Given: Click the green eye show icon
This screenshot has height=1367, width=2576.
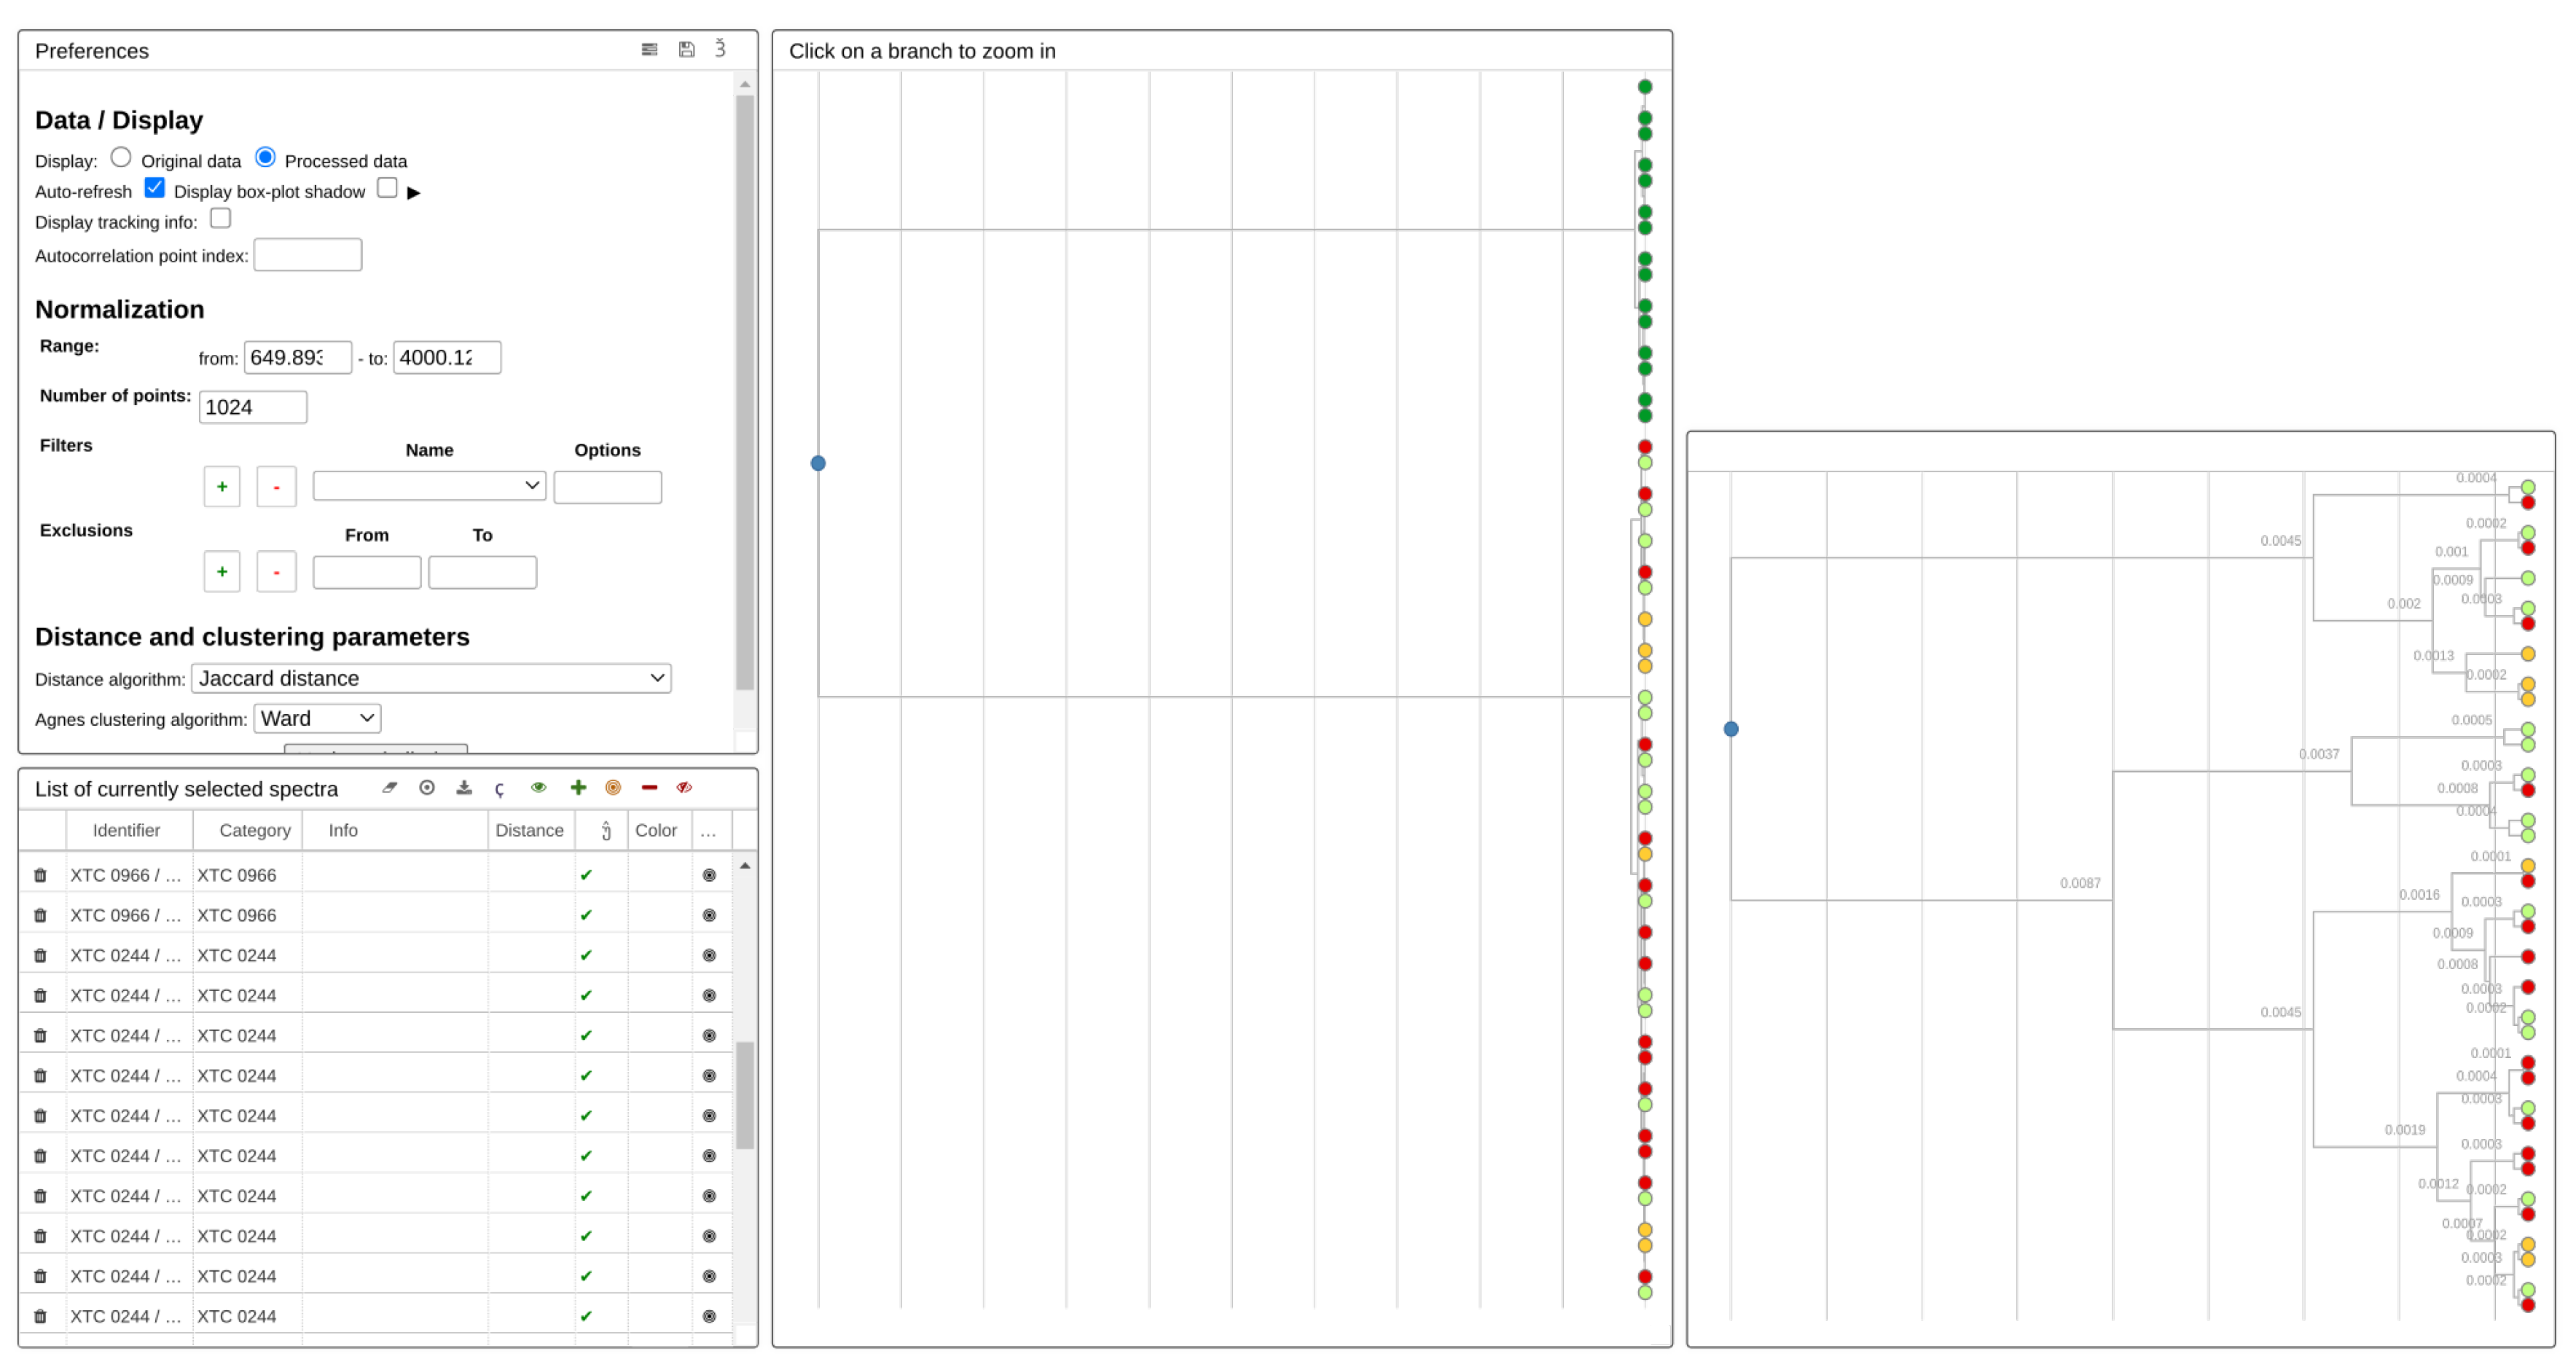Looking at the screenshot, I should pyautogui.click(x=539, y=788).
